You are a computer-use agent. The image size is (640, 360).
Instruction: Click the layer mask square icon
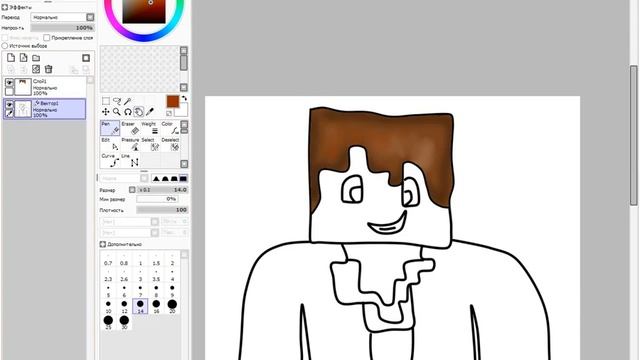tap(86, 58)
